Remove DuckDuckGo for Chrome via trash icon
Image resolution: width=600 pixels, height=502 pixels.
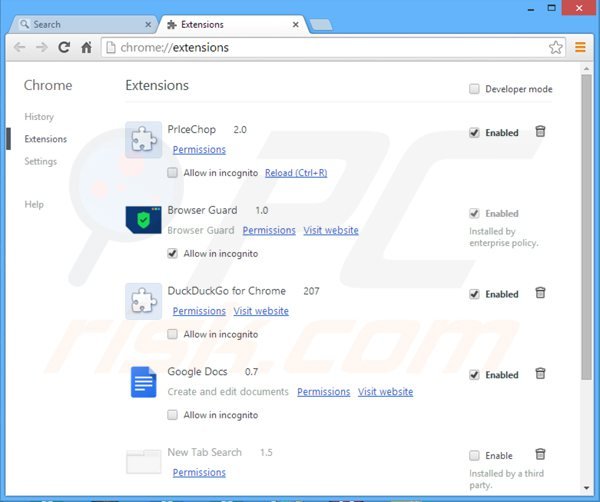[540, 293]
